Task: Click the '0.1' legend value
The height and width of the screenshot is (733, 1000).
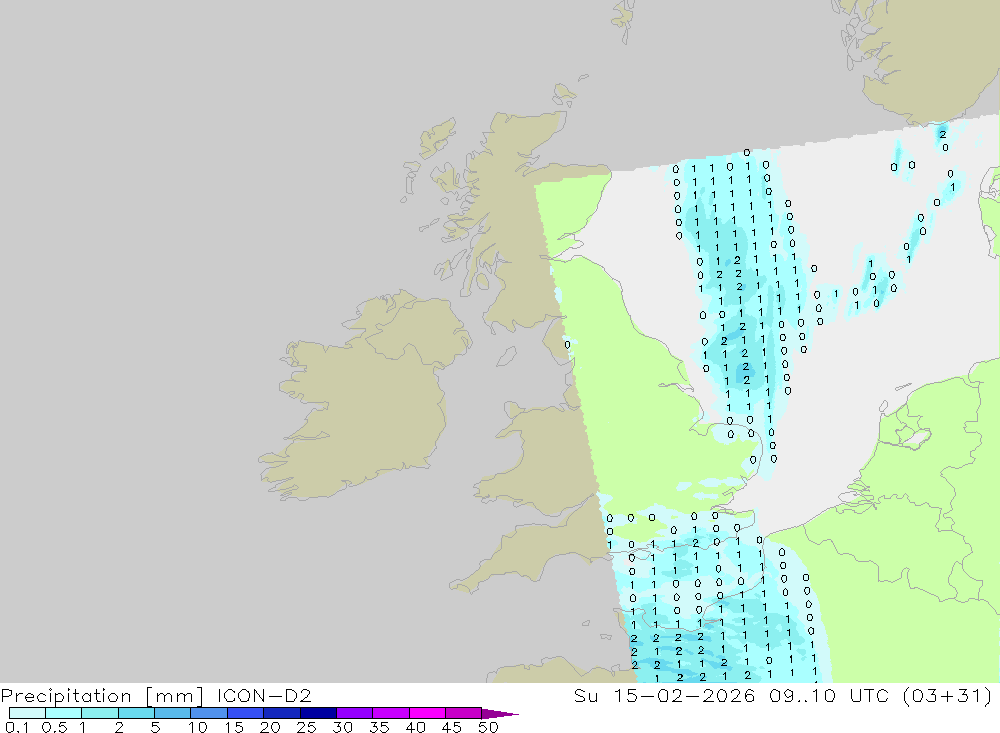Action: (x=17, y=727)
